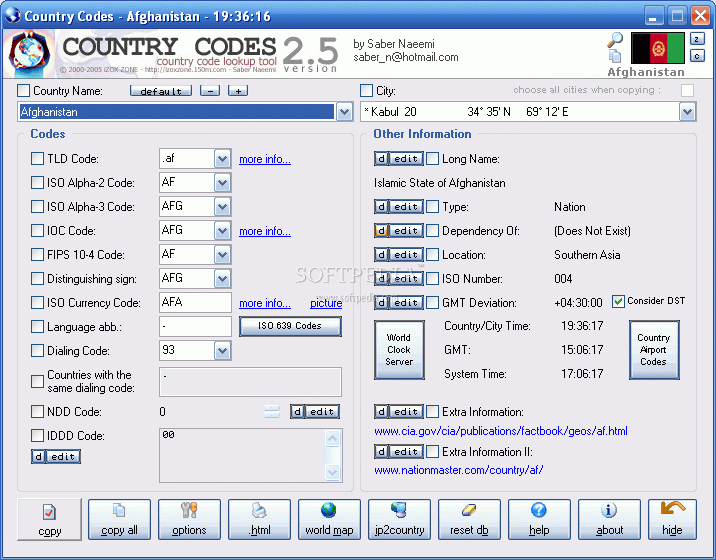Image resolution: width=716 pixels, height=560 pixels.
Task: Click the default button
Action: pos(161,91)
